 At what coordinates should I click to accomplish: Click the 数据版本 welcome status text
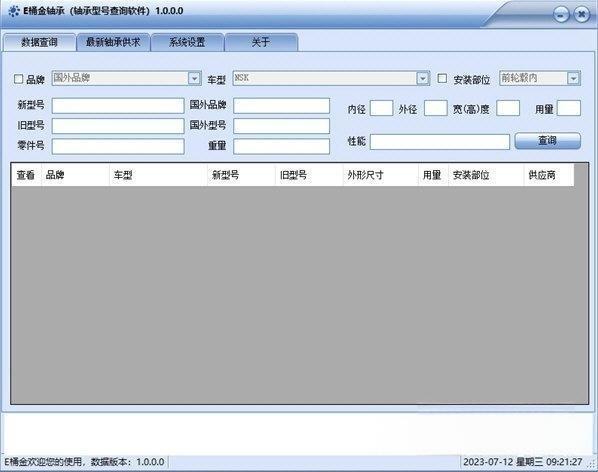pyautogui.click(x=84, y=462)
